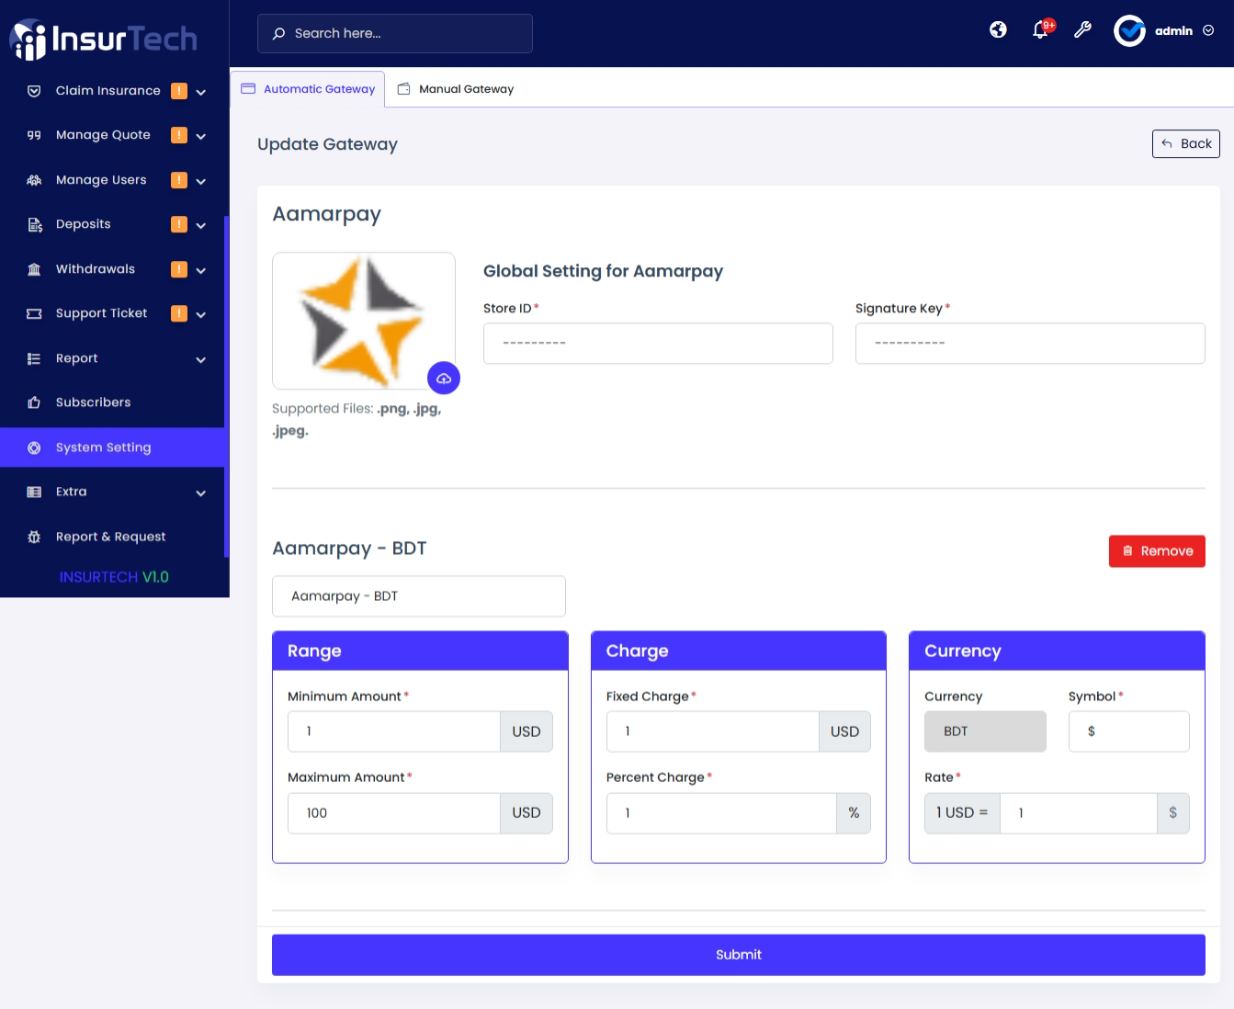The width and height of the screenshot is (1234, 1009).
Task: Expand the Deposits chevron
Action: pos(201,226)
